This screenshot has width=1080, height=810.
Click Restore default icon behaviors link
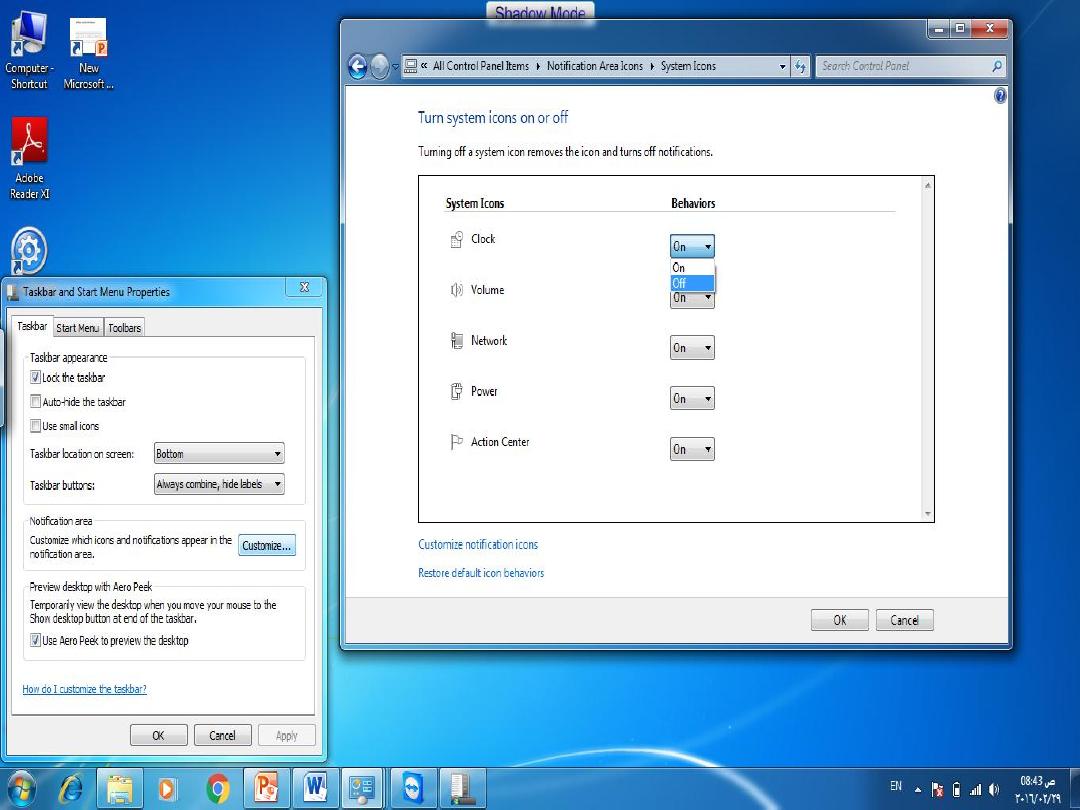pos(481,573)
